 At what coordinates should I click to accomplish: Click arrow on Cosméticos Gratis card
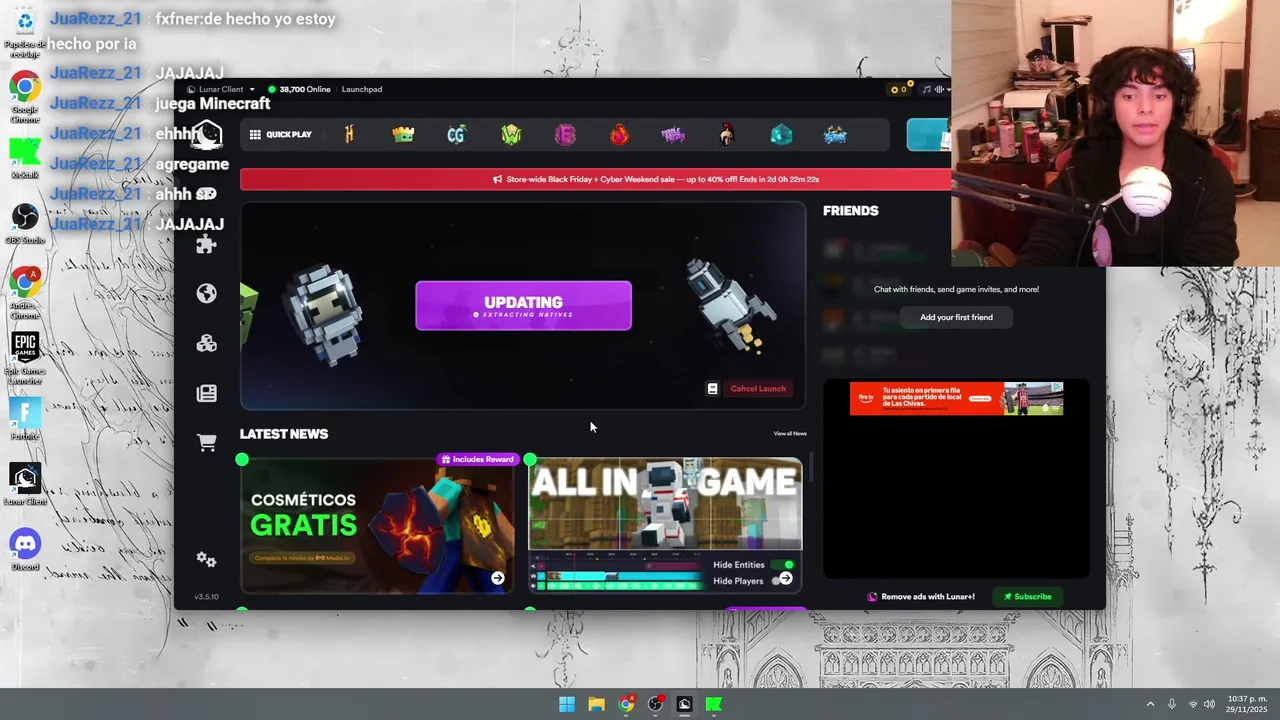pyautogui.click(x=497, y=578)
